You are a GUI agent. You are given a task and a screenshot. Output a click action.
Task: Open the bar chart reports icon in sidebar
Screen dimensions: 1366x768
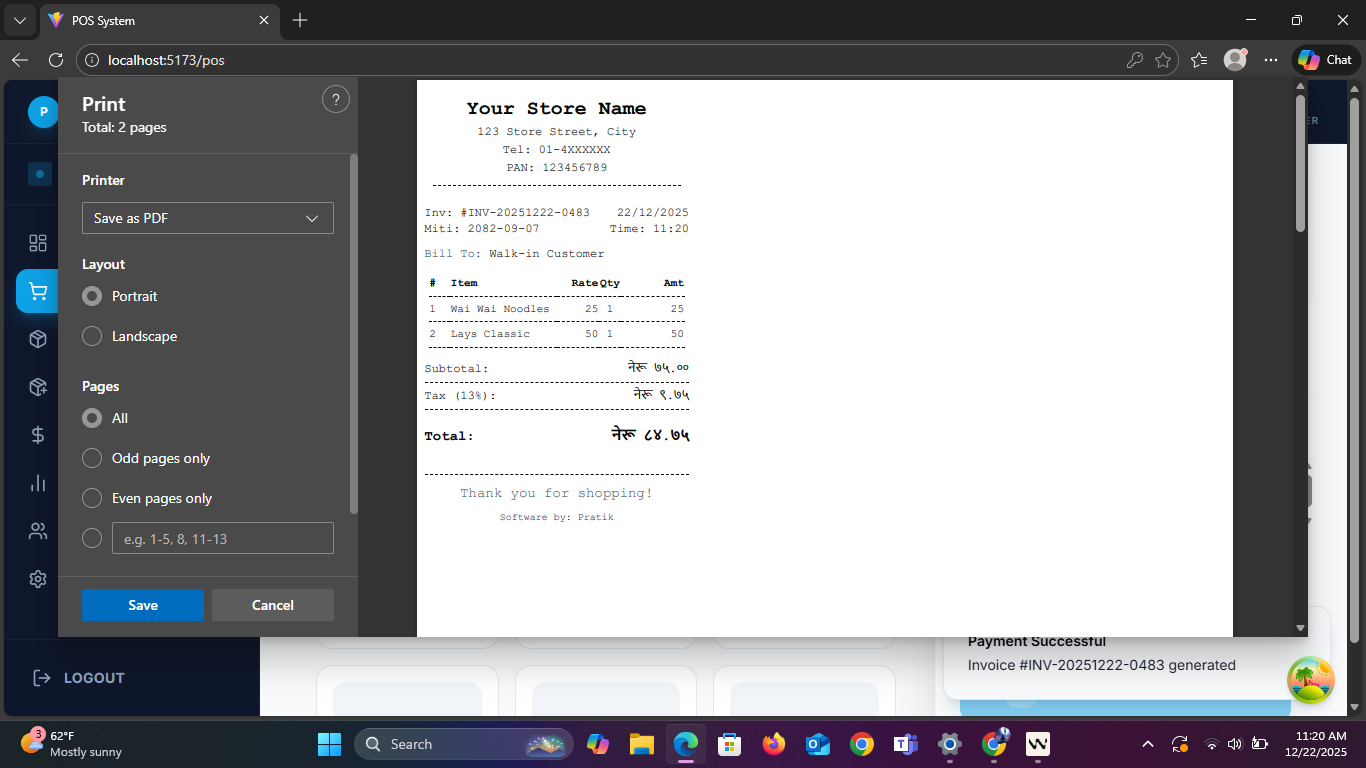click(x=38, y=483)
